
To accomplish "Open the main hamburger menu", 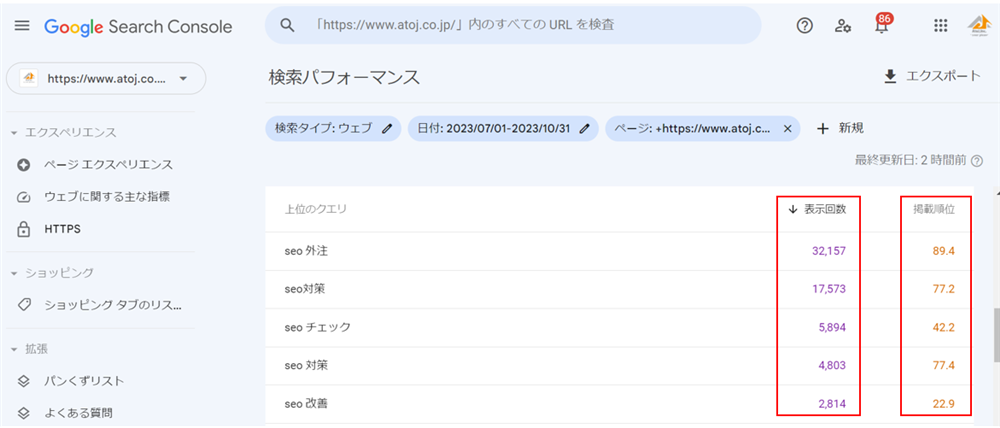I will pos(22,26).
